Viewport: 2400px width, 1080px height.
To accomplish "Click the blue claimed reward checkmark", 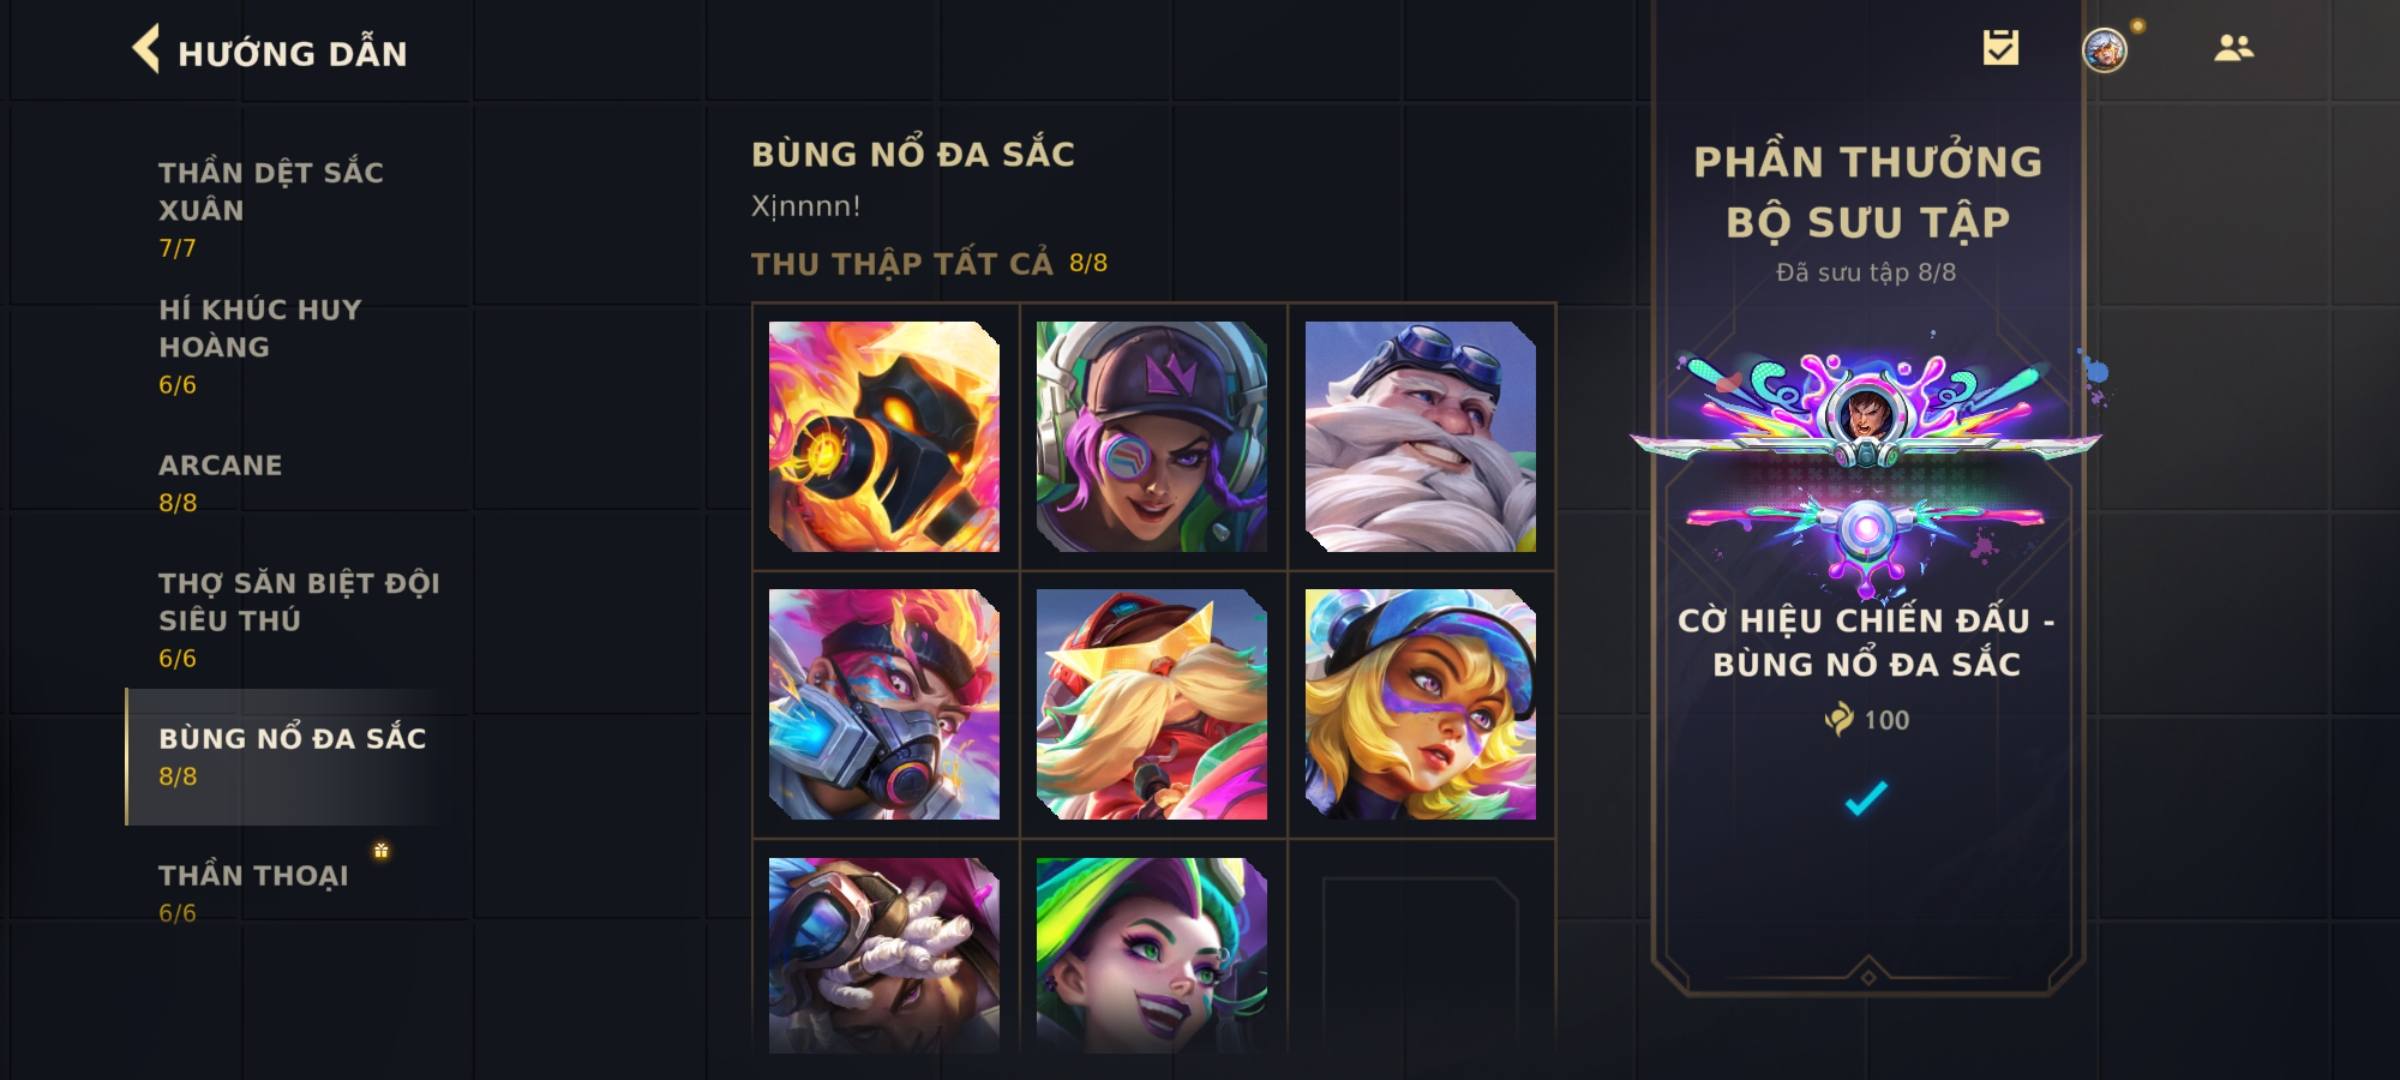I will pyautogui.click(x=1866, y=798).
